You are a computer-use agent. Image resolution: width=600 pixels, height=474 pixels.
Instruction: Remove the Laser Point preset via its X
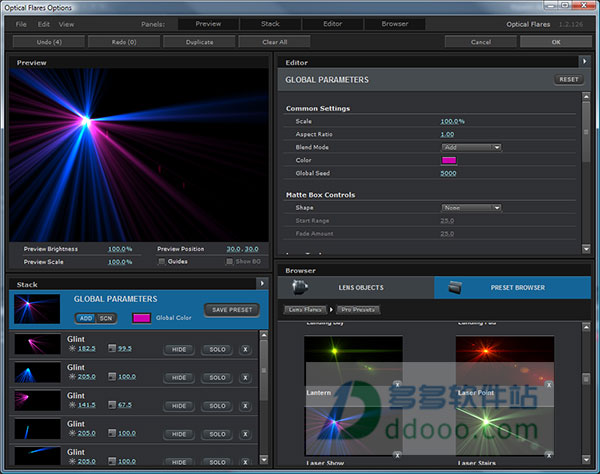[x=549, y=384]
